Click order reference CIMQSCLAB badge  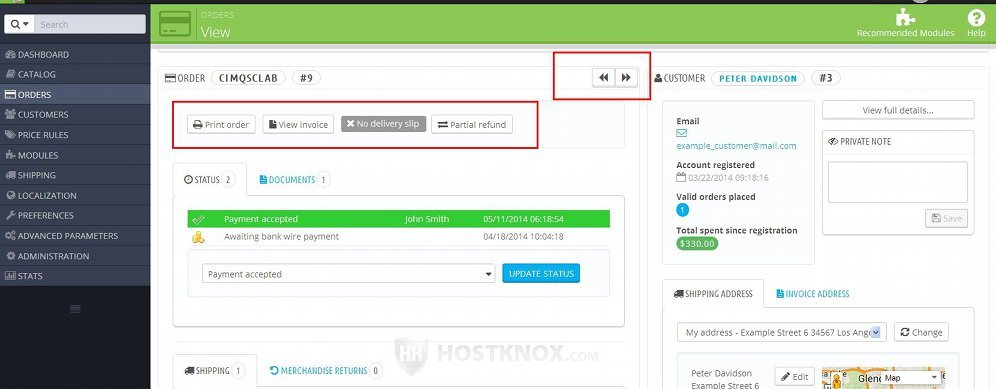(x=248, y=78)
